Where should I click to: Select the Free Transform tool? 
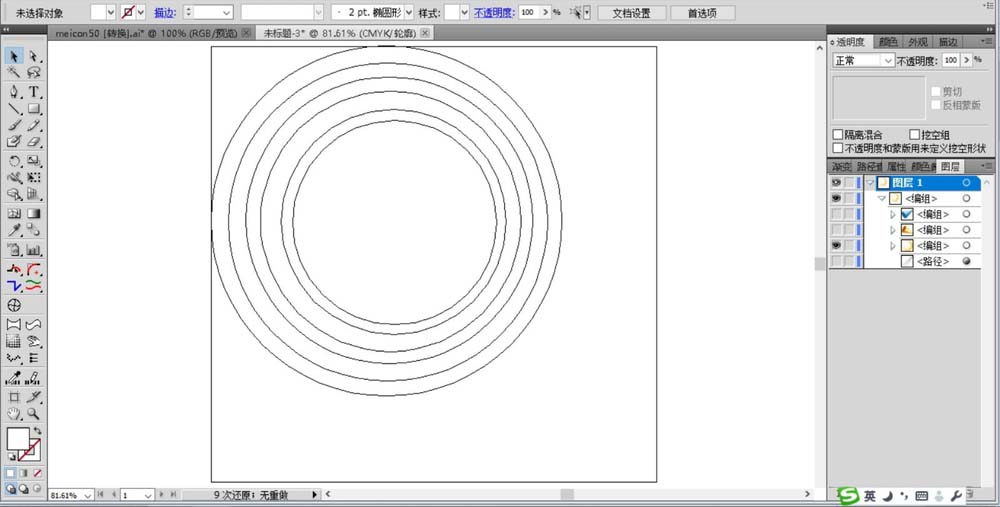coord(33,178)
